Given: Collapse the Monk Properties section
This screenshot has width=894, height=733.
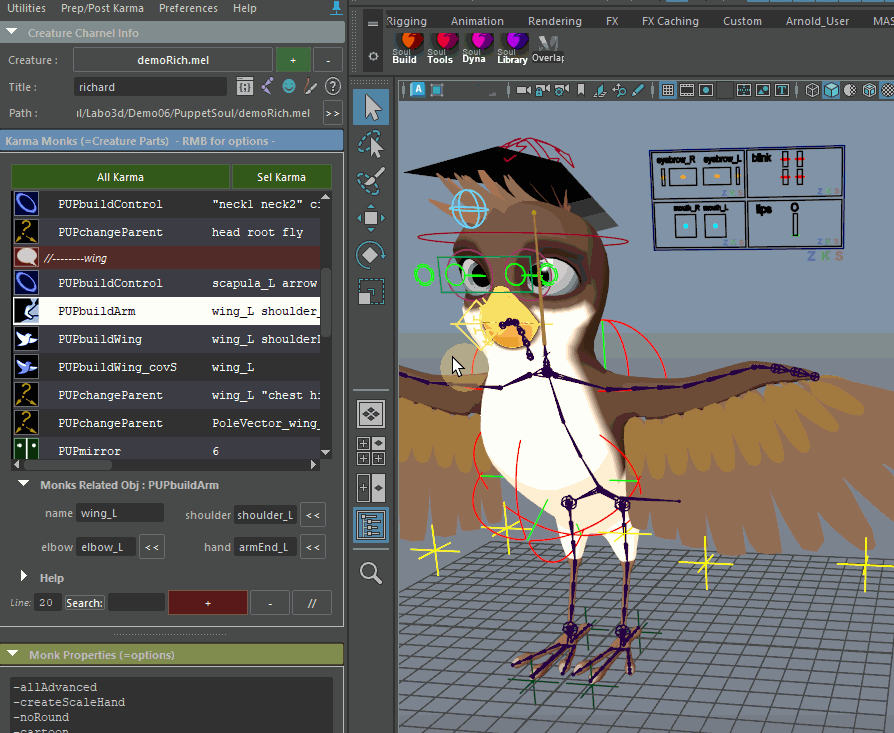Looking at the screenshot, I should coord(13,654).
